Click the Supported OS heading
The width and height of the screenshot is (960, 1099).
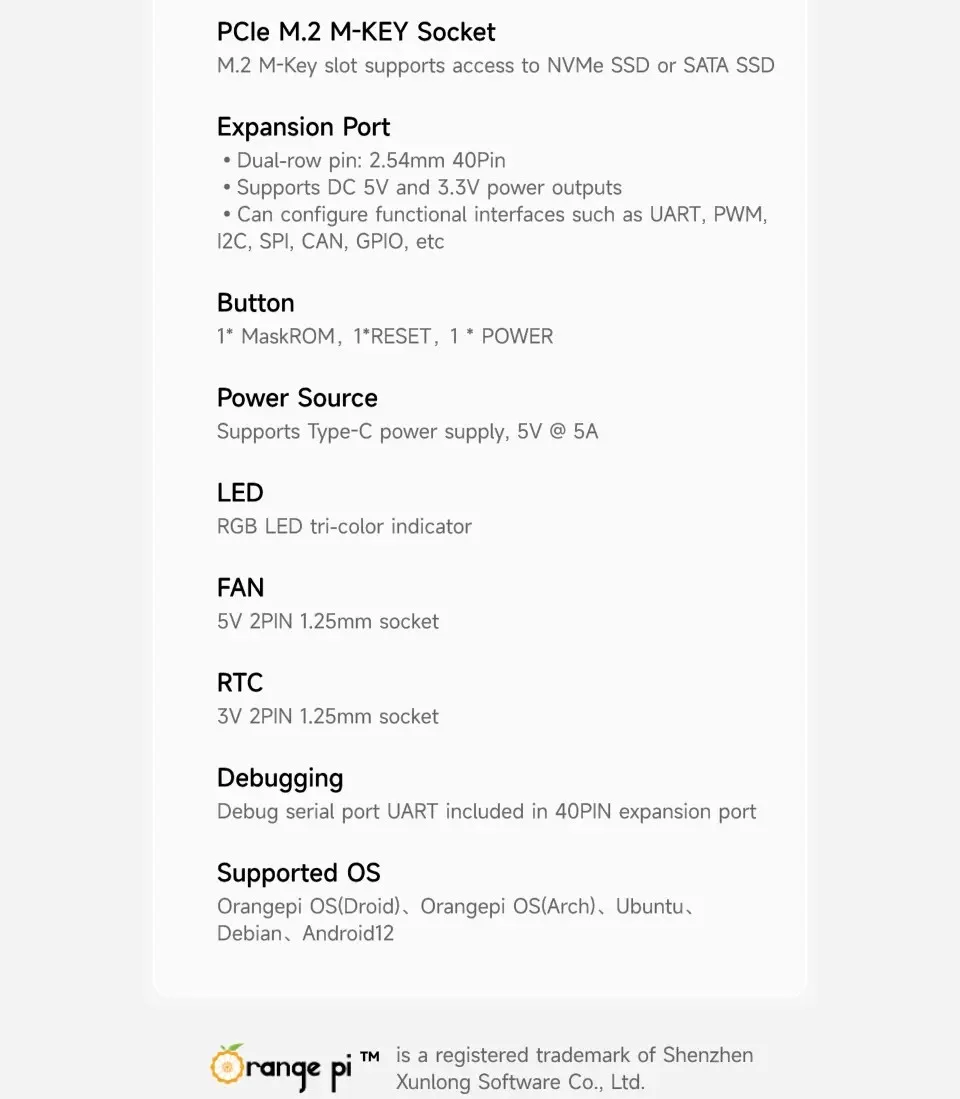point(298,873)
